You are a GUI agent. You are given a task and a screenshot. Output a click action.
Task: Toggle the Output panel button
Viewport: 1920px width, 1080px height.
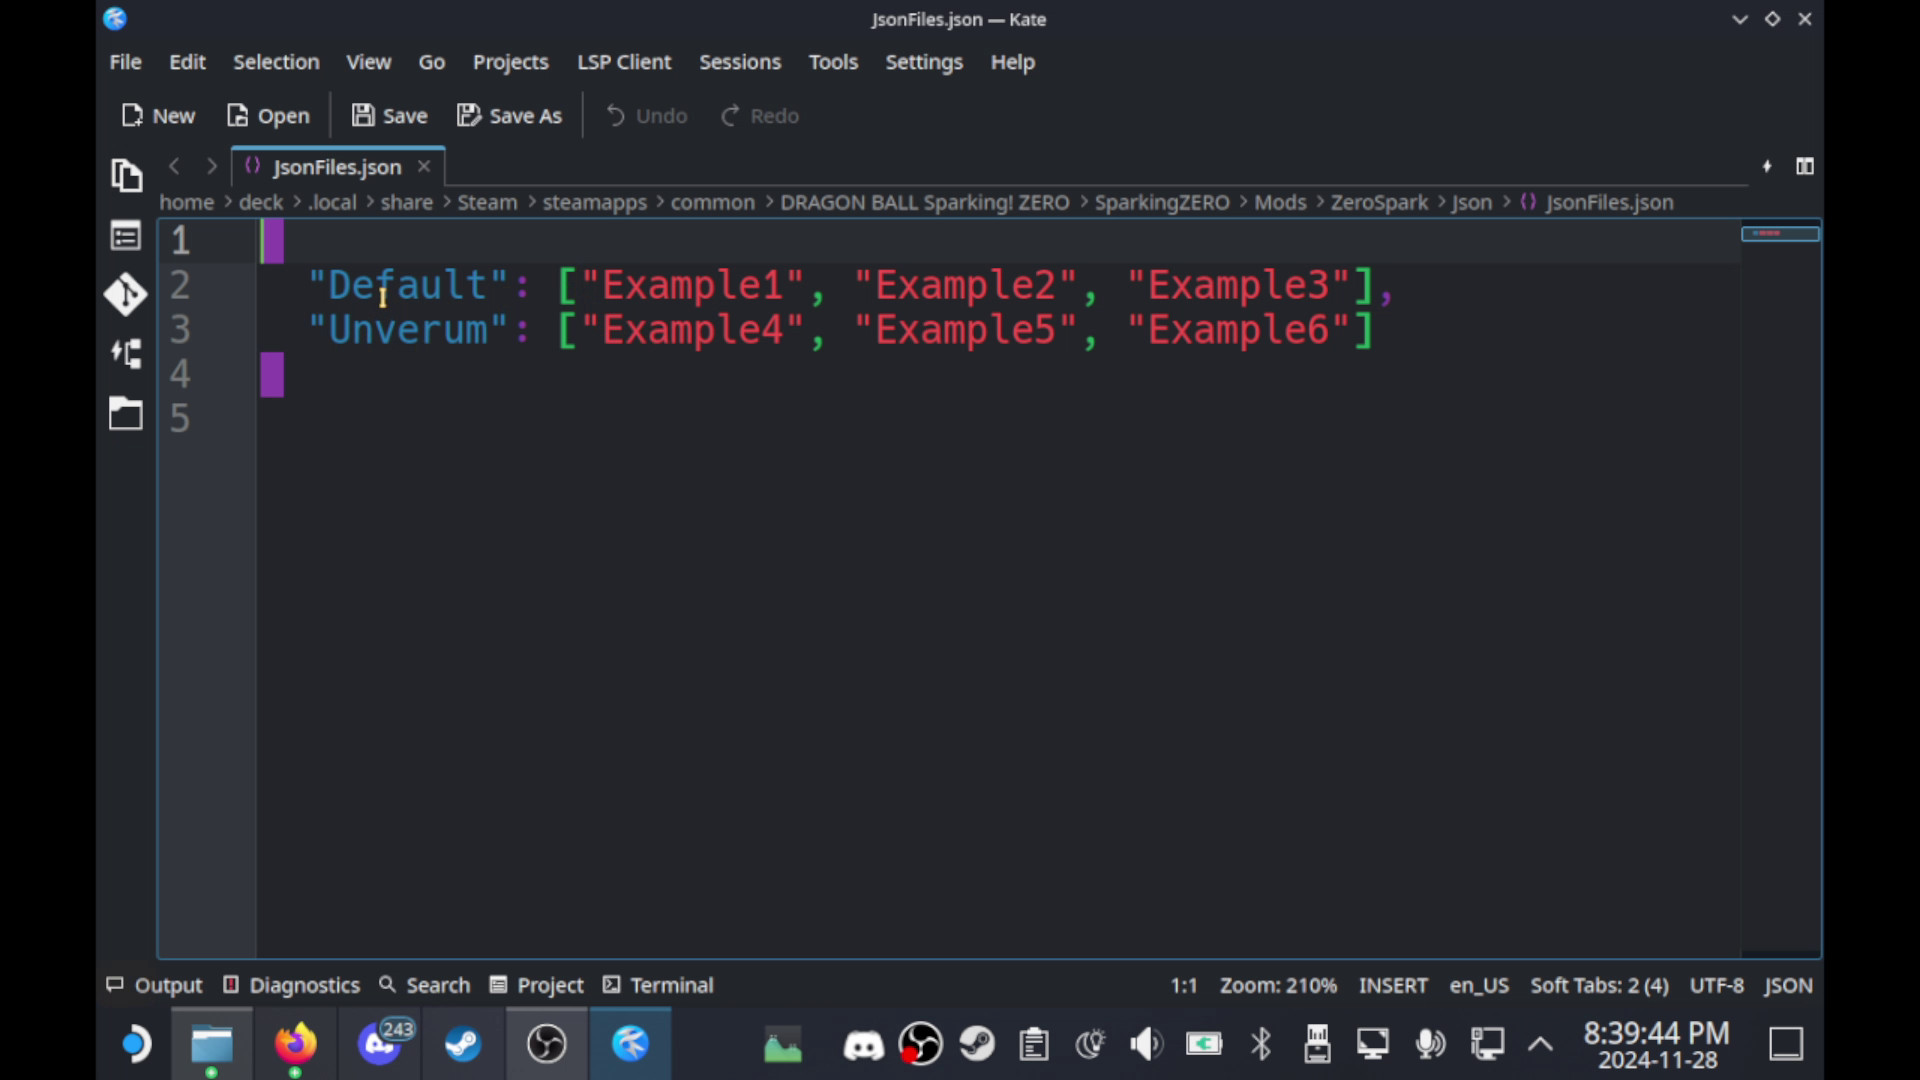coord(155,985)
